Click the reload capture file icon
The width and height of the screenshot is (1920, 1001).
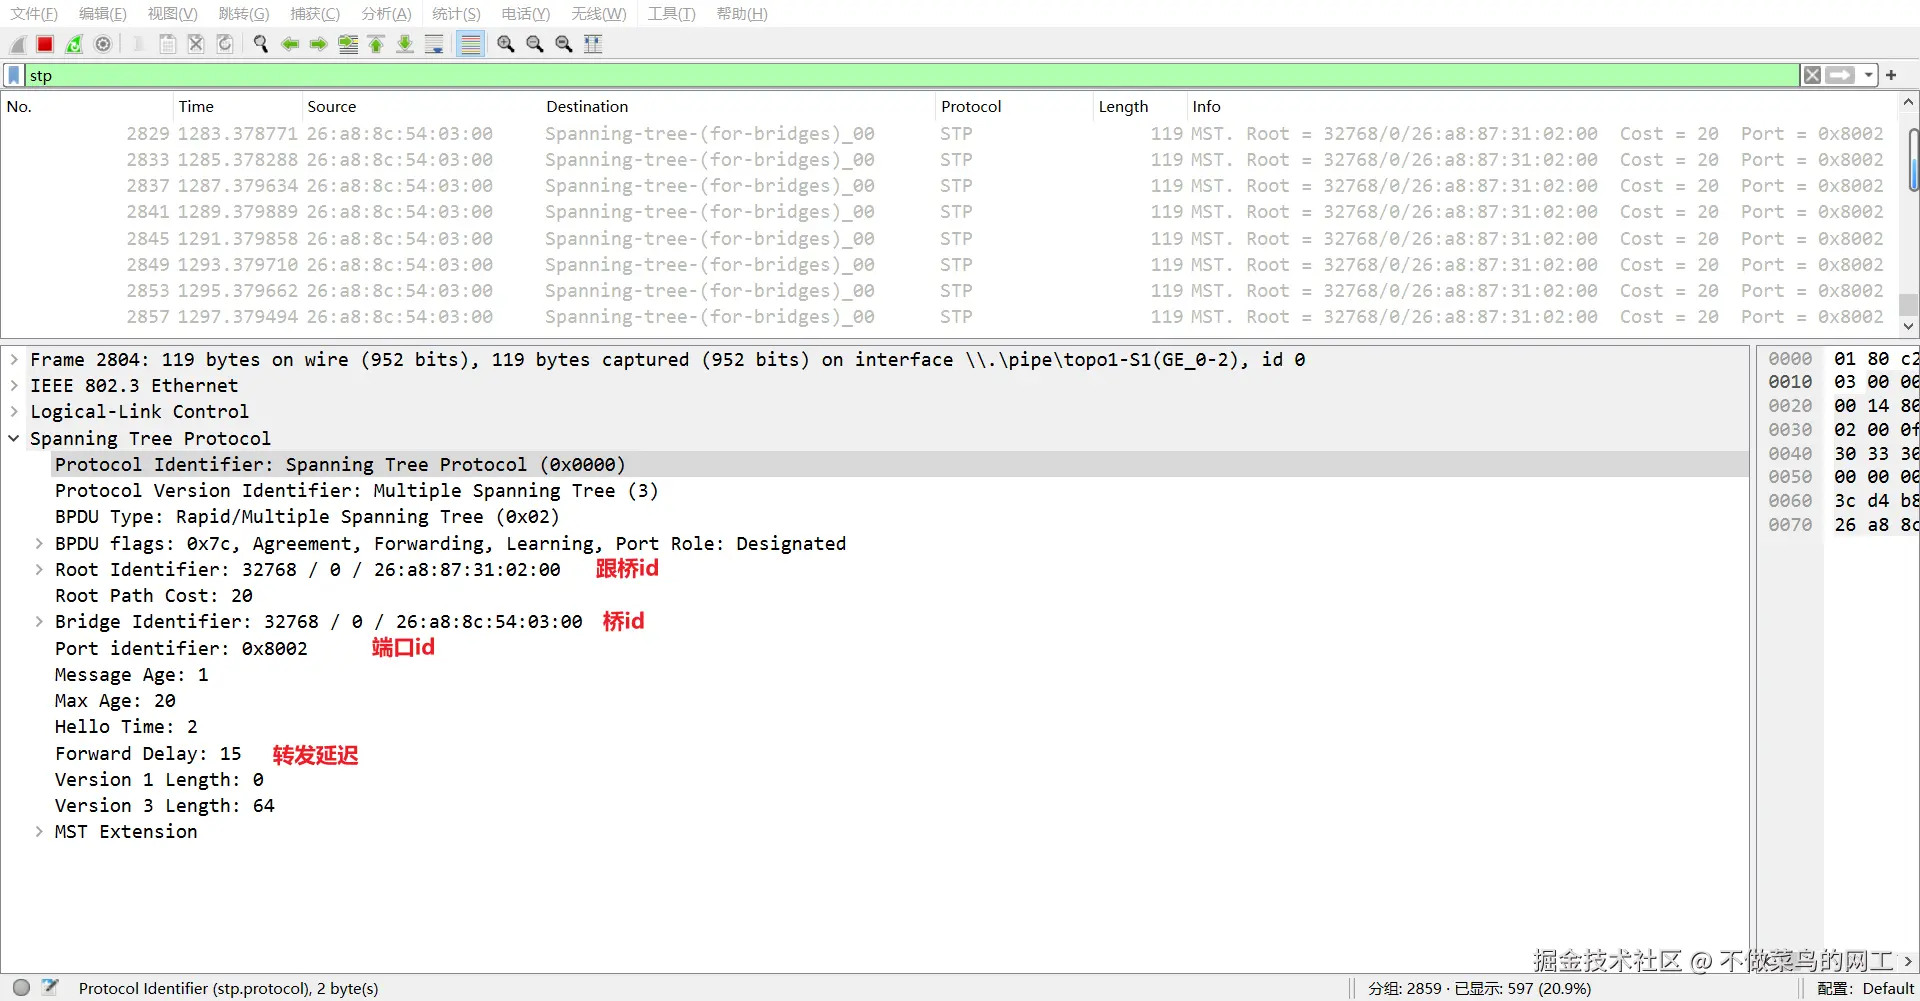pyautogui.click(x=225, y=44)
